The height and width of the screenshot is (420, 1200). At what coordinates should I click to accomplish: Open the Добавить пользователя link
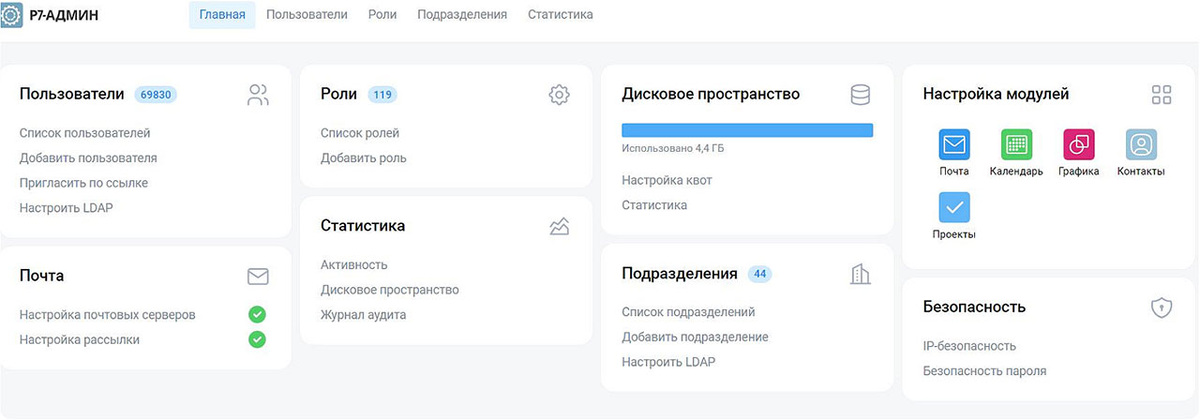point(88,158)
